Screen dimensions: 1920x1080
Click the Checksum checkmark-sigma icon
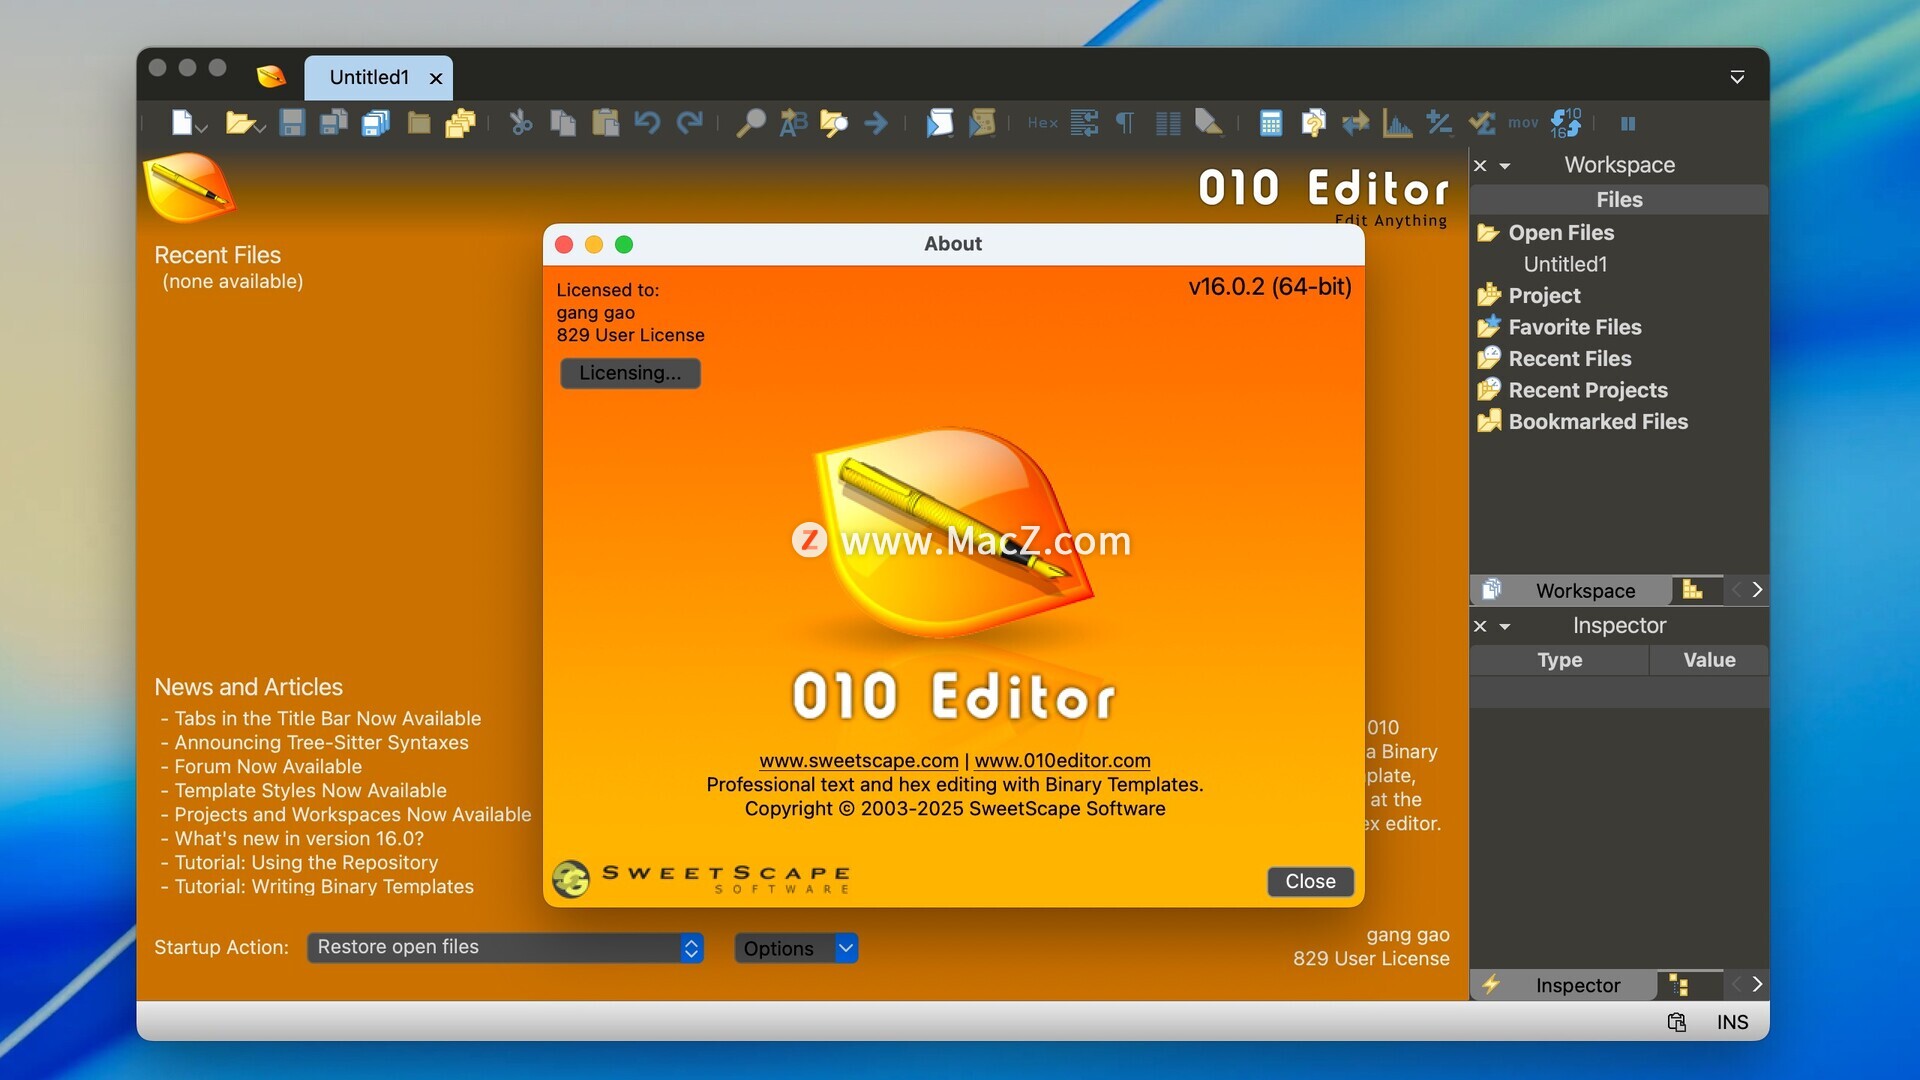click(x=1481, y=123)
